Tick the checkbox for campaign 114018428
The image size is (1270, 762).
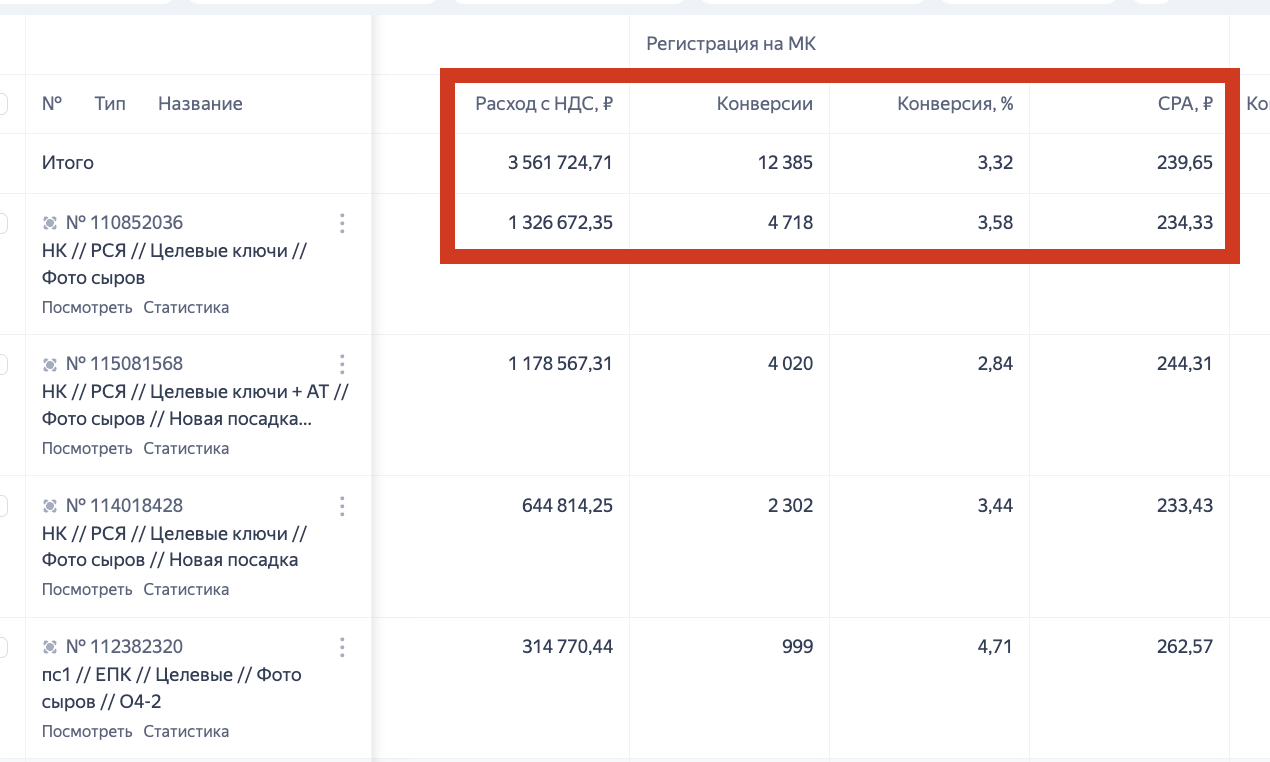[x=3, y=506]
